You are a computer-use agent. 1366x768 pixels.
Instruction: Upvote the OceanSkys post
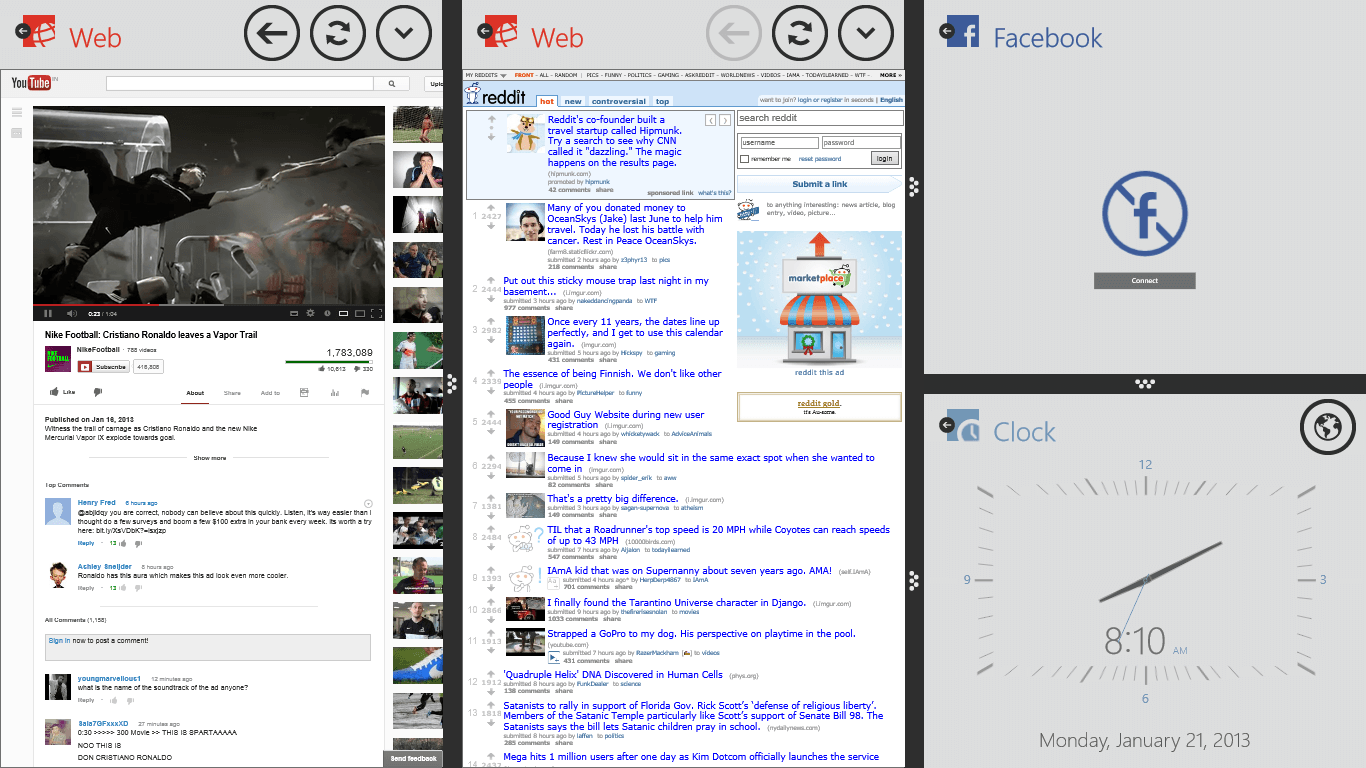[491, 208]
